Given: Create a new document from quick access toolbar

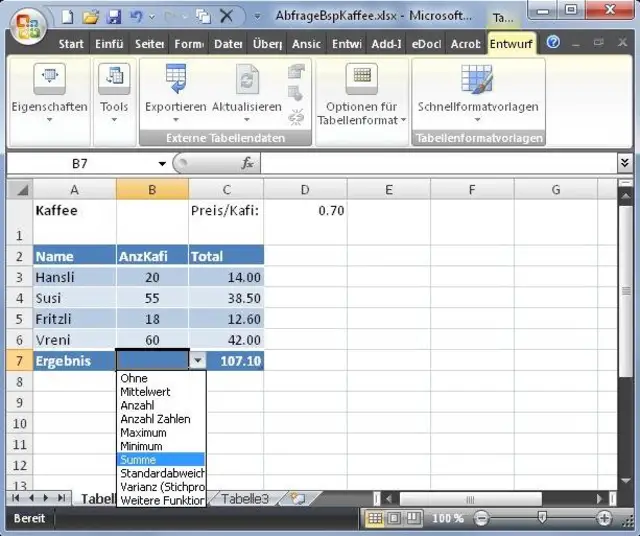Looking at the screenshot, I should [68, 16].
